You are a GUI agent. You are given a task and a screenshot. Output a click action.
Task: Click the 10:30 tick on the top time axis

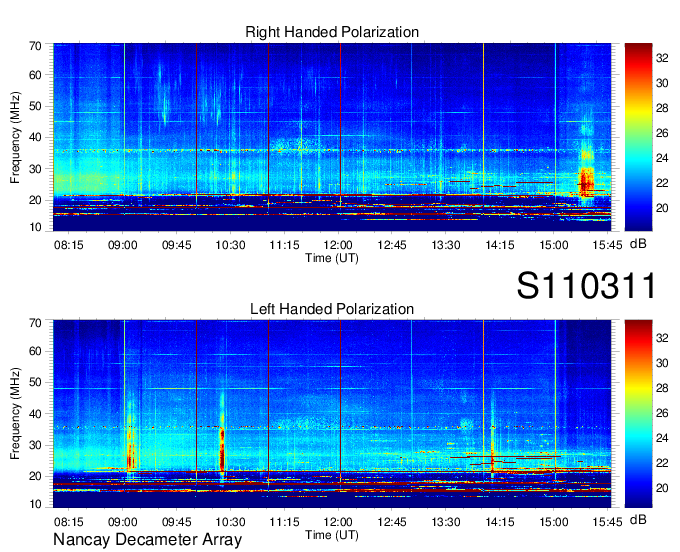230,245
